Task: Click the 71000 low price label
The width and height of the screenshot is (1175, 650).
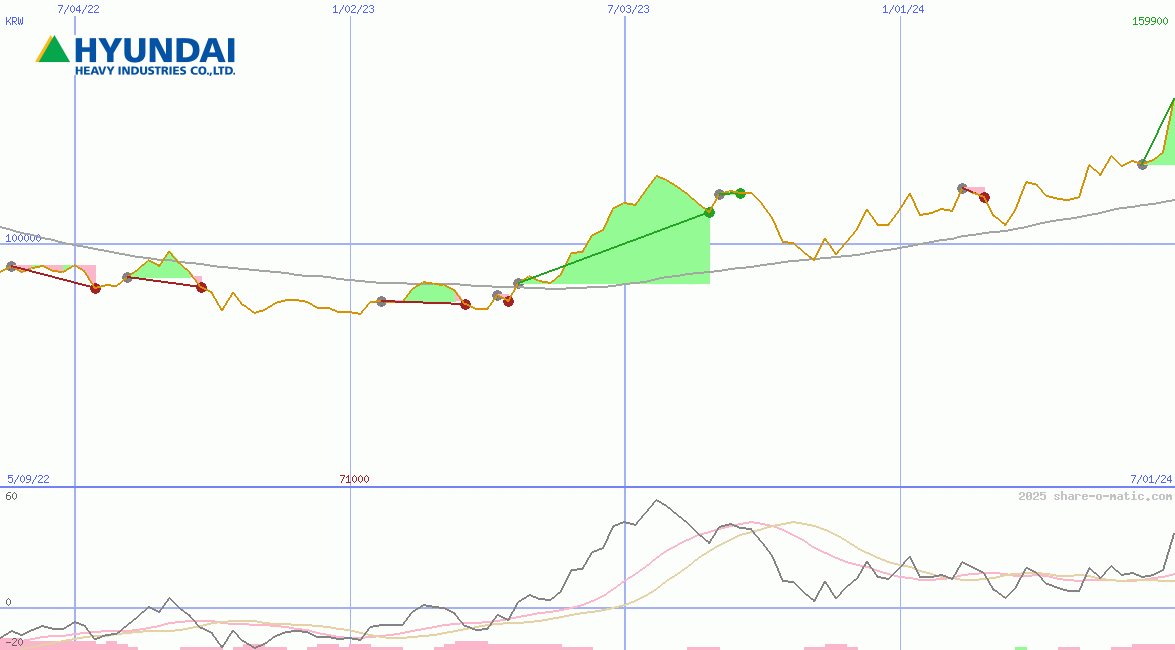Action: tap(354, 479)
